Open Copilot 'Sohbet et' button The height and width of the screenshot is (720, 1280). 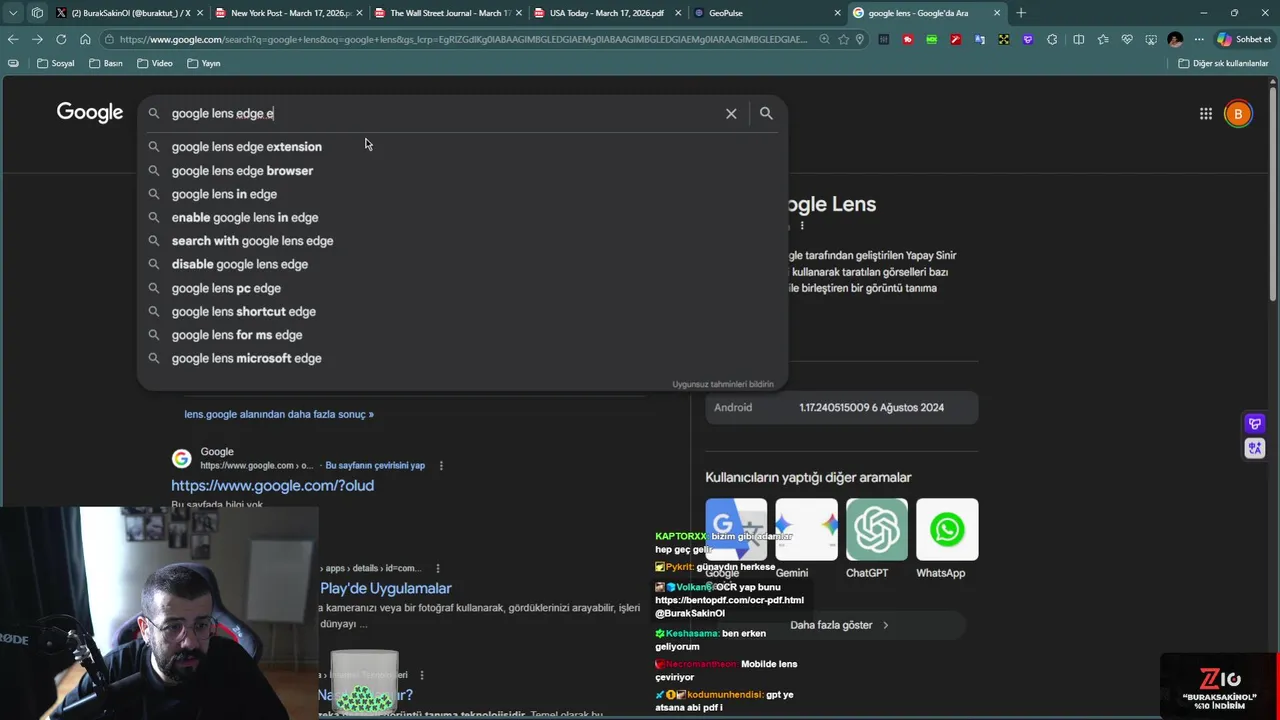coord(1243,40)
